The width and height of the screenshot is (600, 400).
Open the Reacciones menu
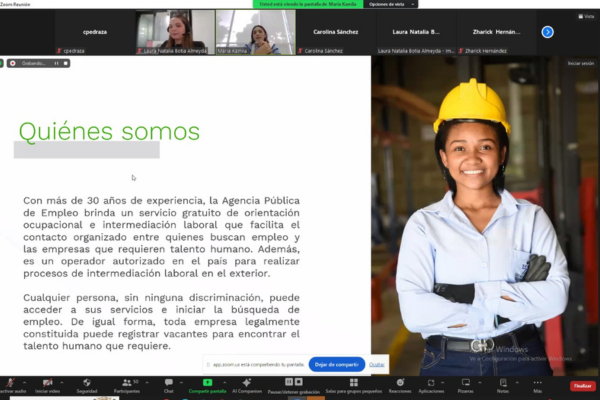coord(400,385)
